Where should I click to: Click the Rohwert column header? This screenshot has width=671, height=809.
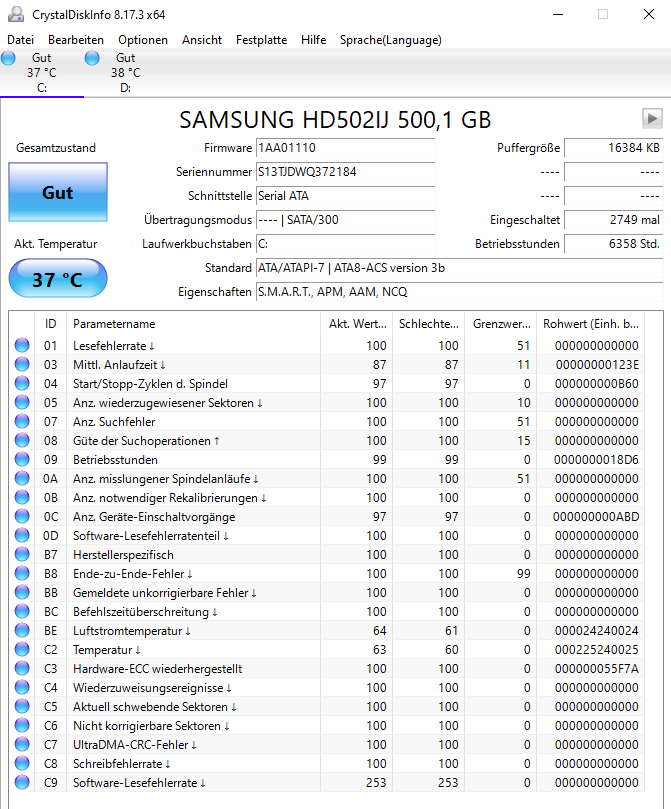591,324
